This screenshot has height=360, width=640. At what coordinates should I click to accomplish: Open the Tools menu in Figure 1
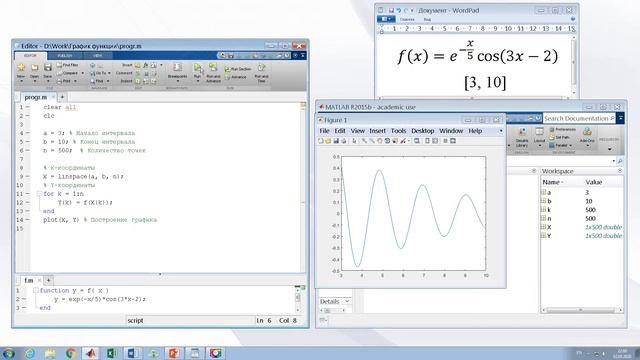click(398, 131)
